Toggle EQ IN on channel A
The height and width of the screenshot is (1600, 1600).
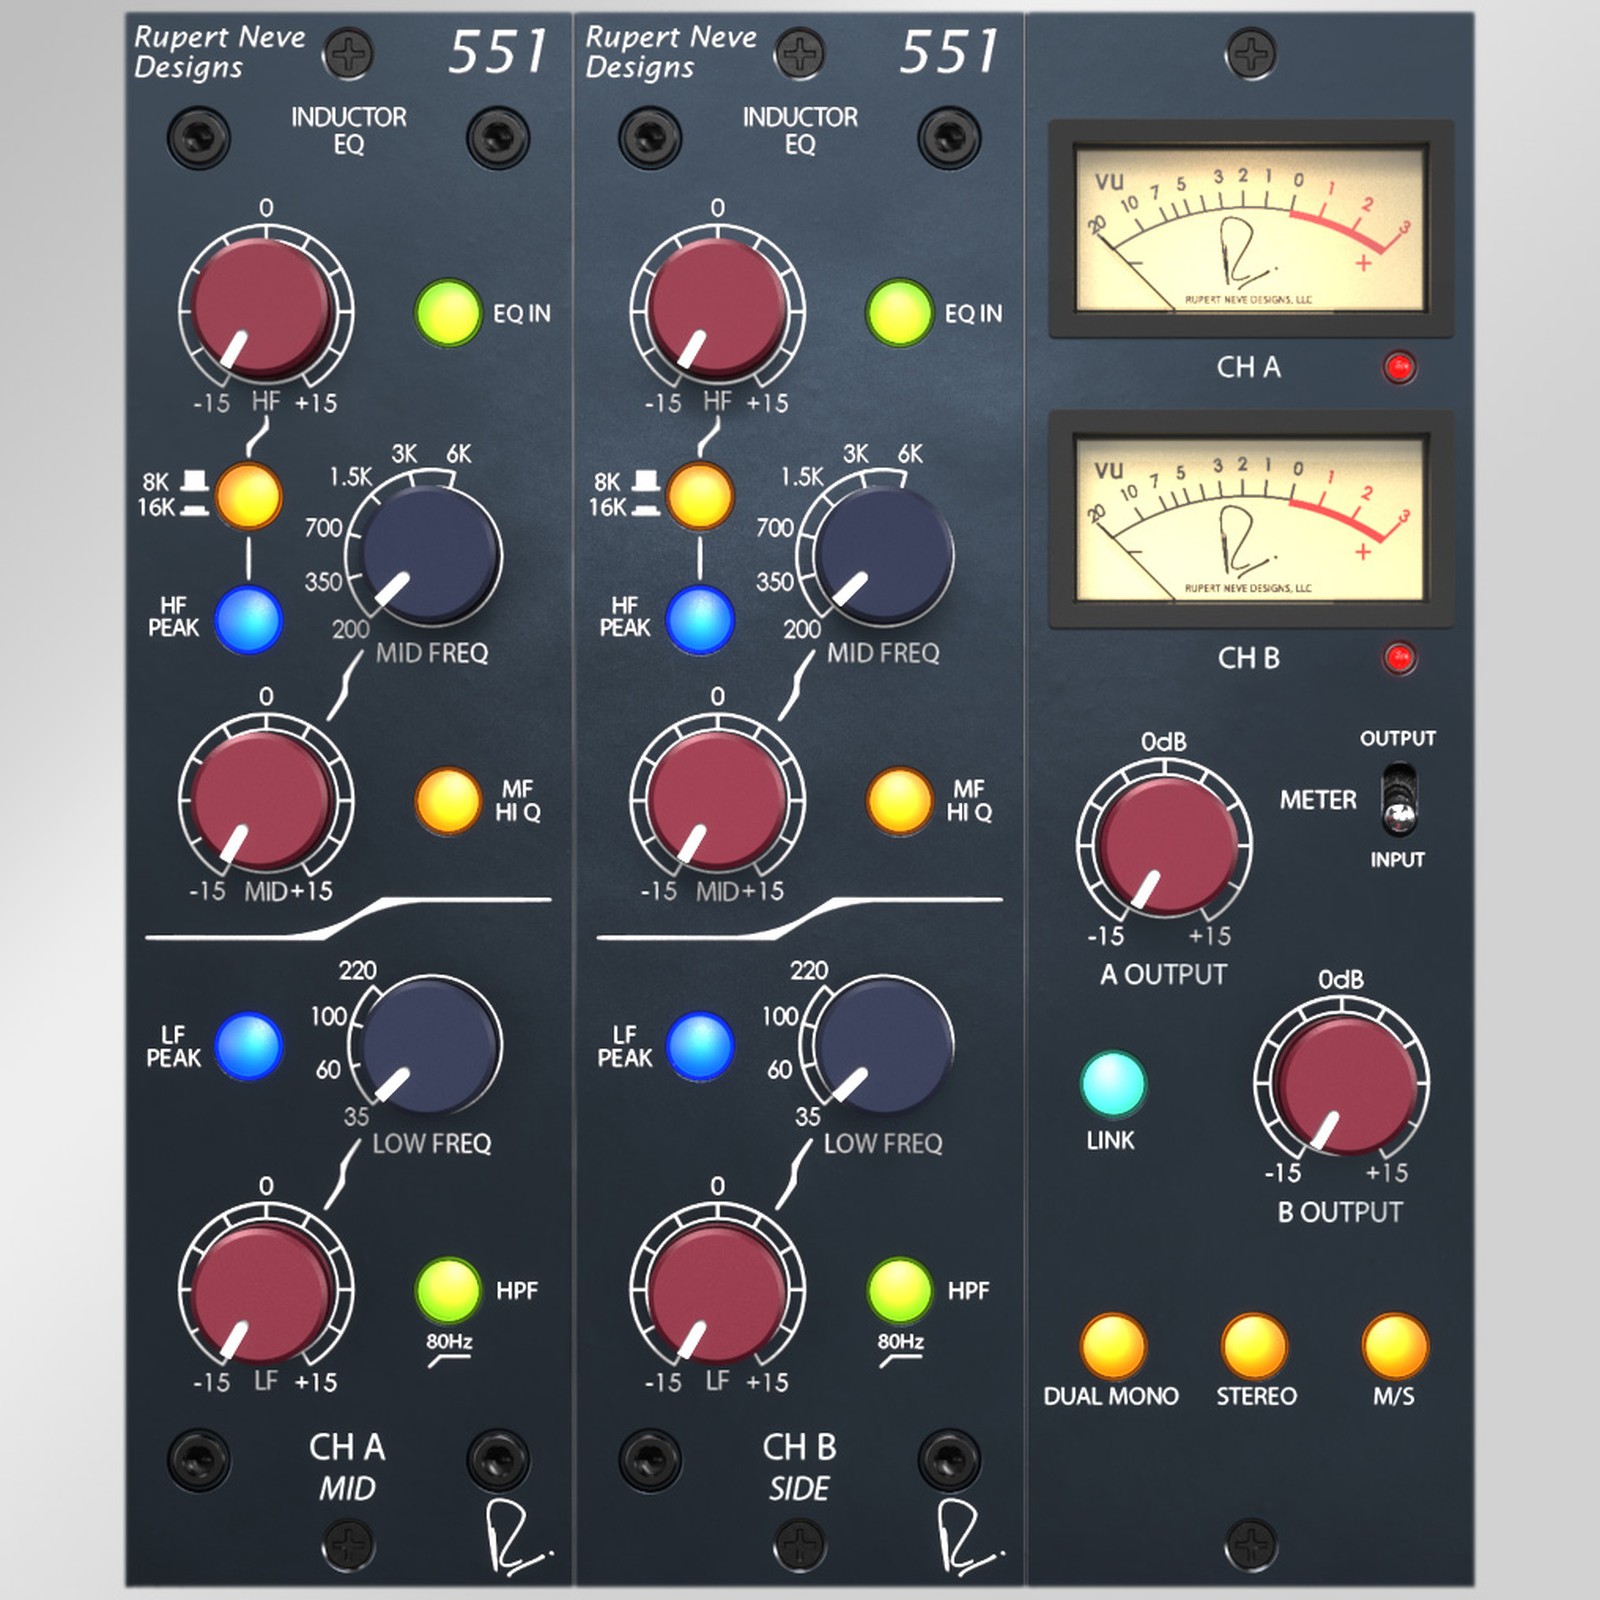(448, 313)
